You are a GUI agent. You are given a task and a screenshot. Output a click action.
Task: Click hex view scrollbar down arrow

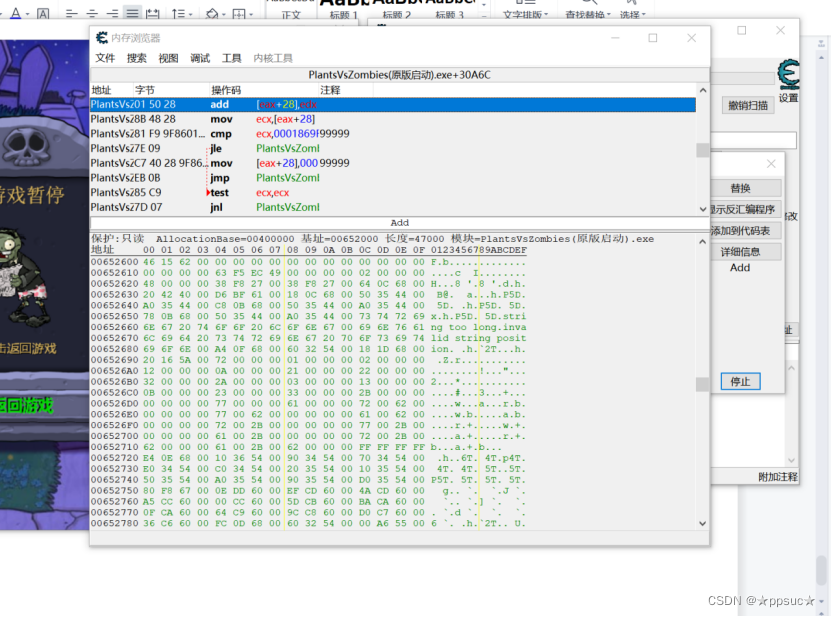pyautogui.click(x=703, y=524)
